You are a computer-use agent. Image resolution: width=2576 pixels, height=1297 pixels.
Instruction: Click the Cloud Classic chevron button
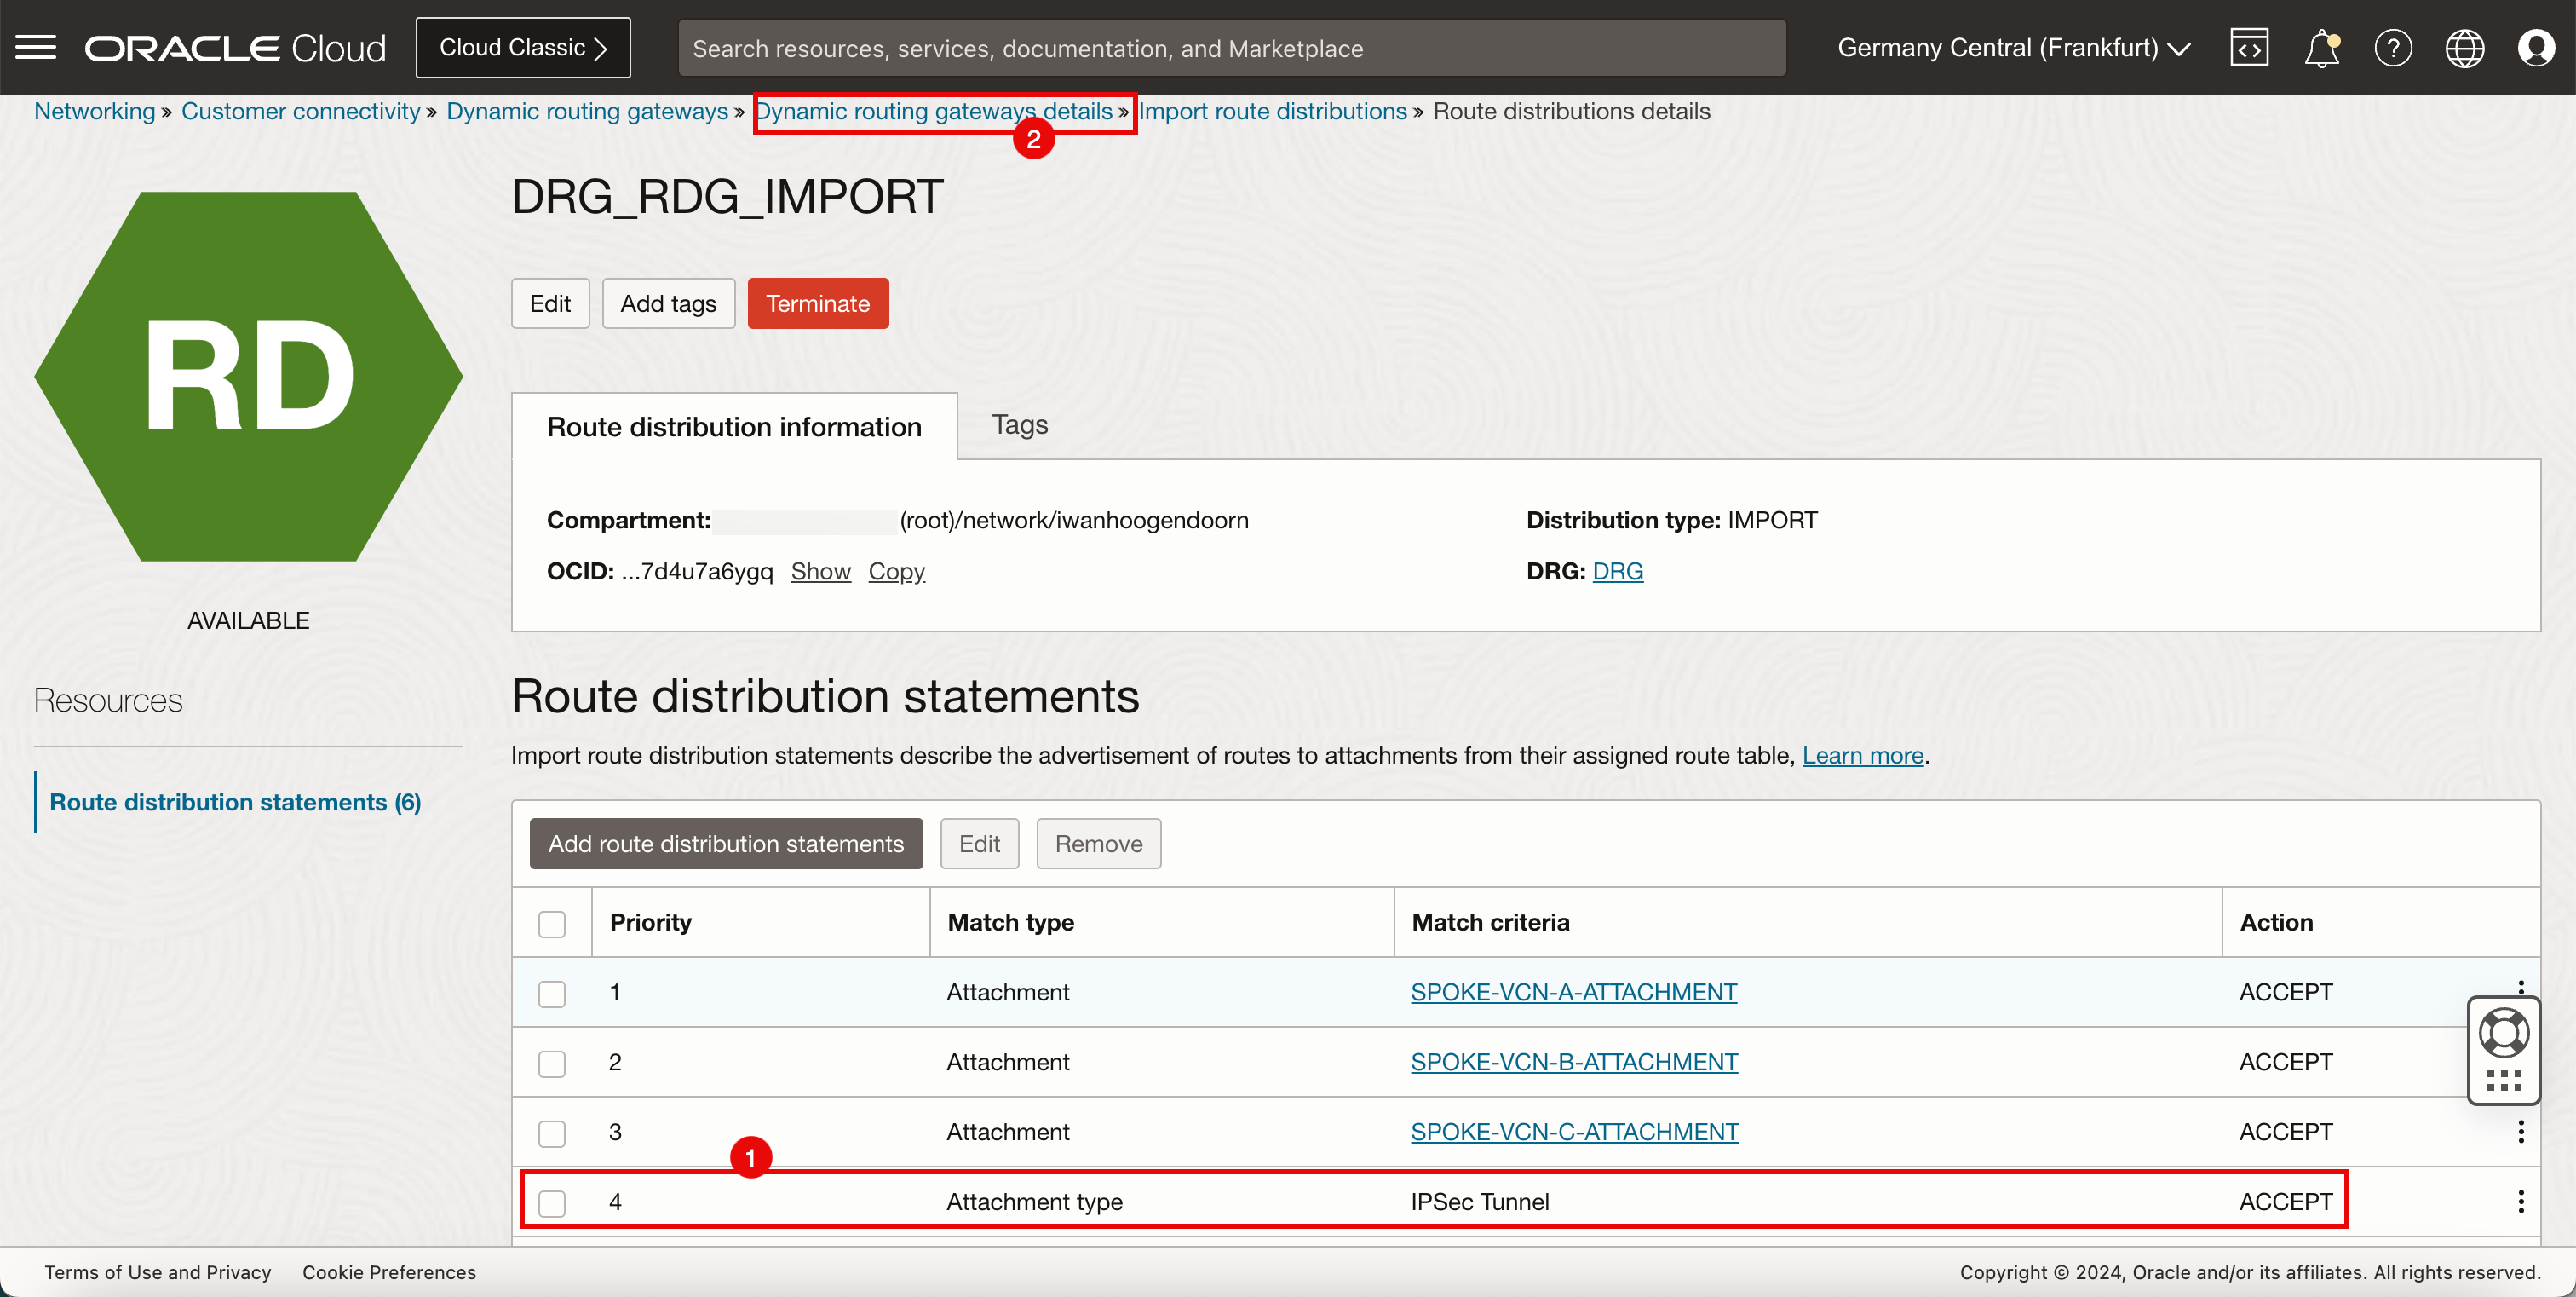[523, 47]
